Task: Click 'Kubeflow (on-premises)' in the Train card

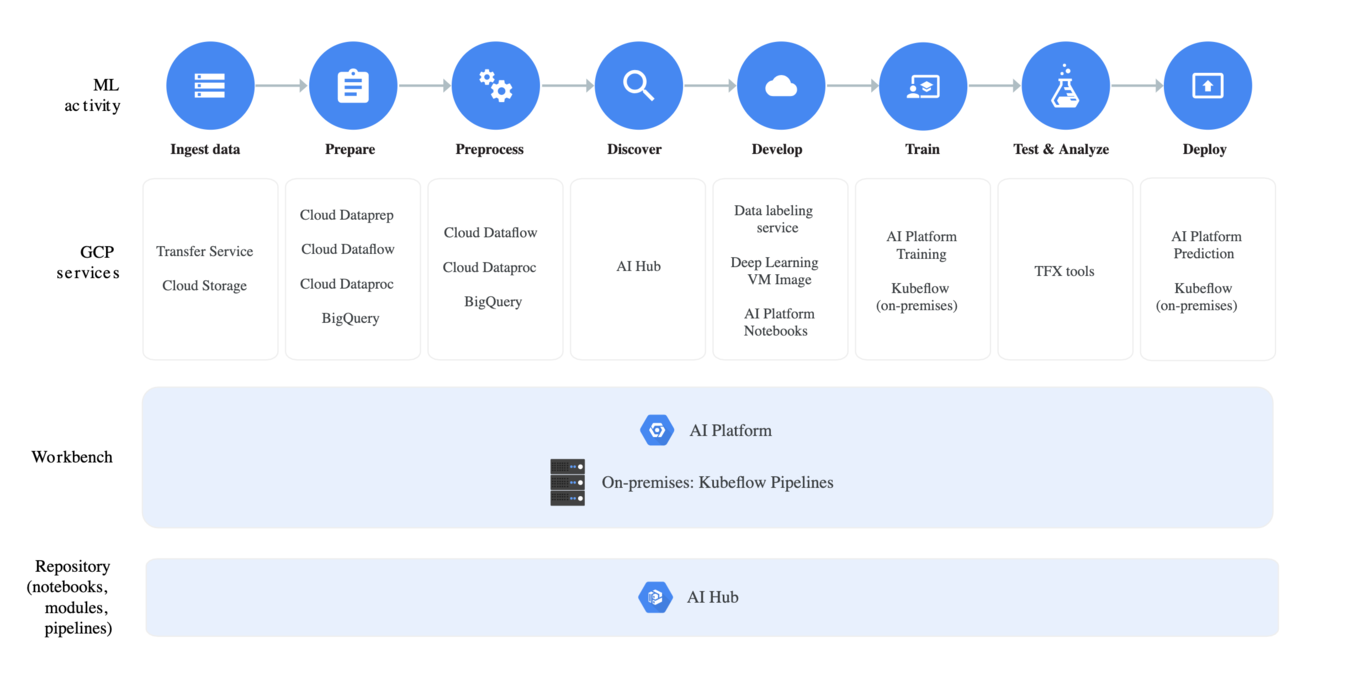Action: (918, 297)
